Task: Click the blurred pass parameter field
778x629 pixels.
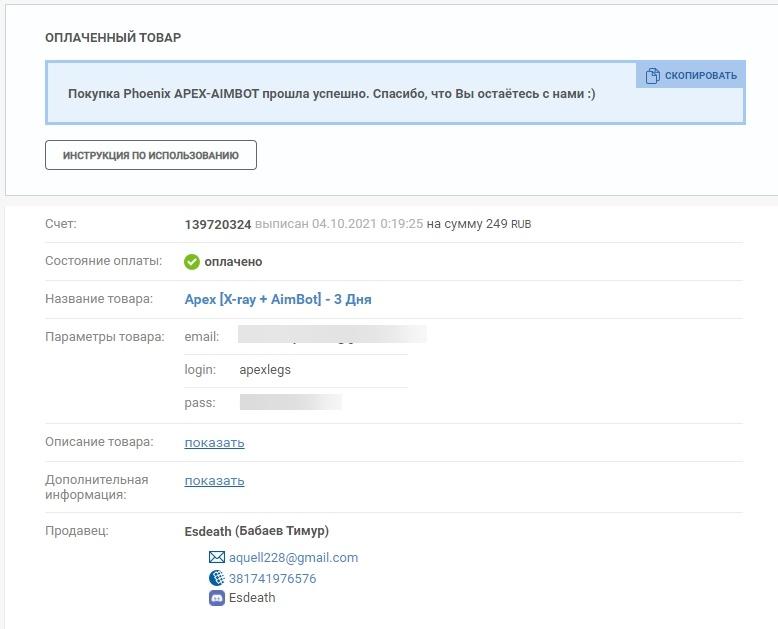Action: (290, 402)
